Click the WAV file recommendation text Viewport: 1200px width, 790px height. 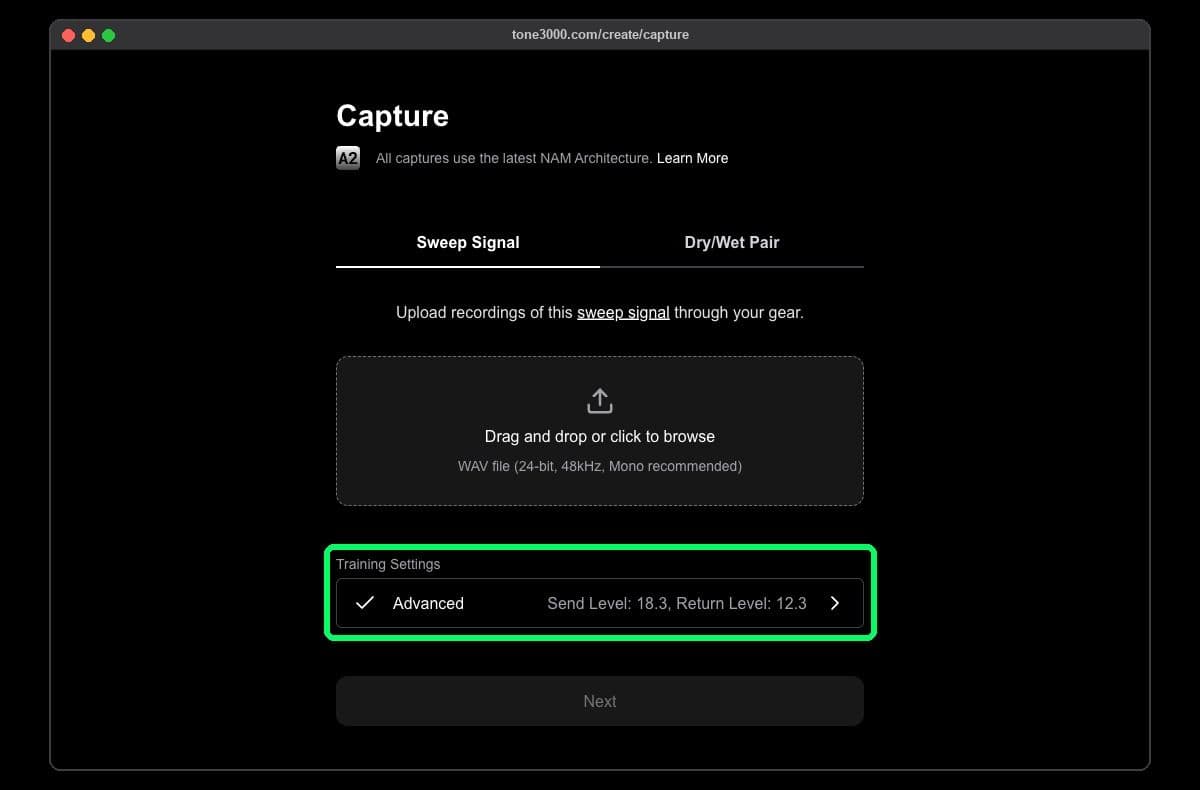(600, 466)
